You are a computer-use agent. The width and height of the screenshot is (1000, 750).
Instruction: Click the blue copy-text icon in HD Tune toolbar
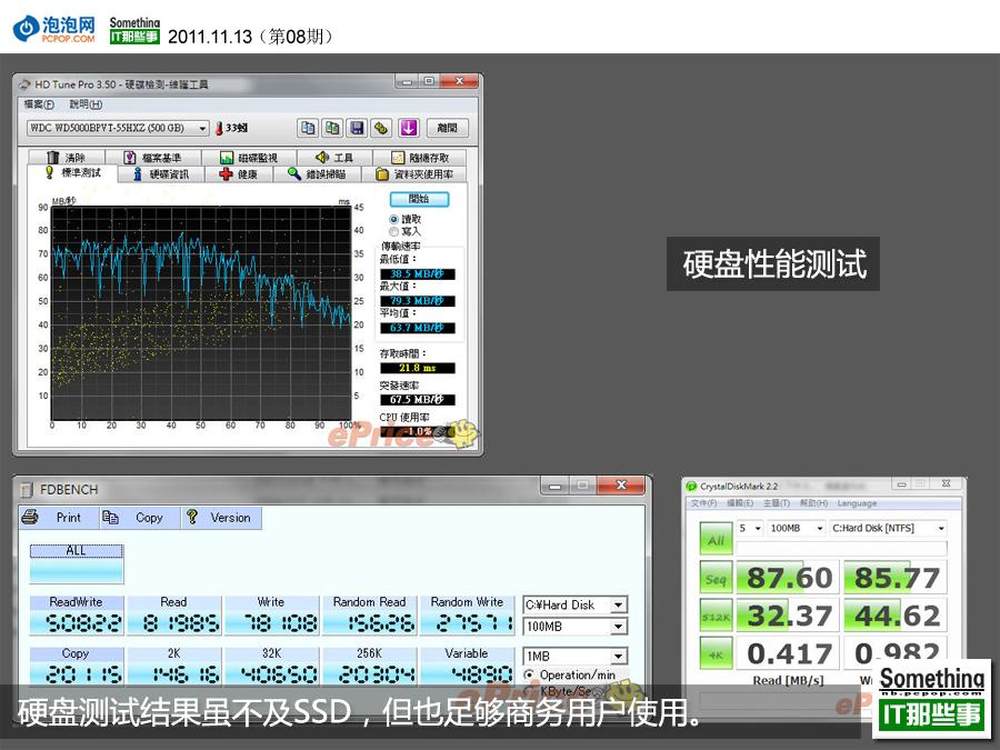click(x=307, y=128)
